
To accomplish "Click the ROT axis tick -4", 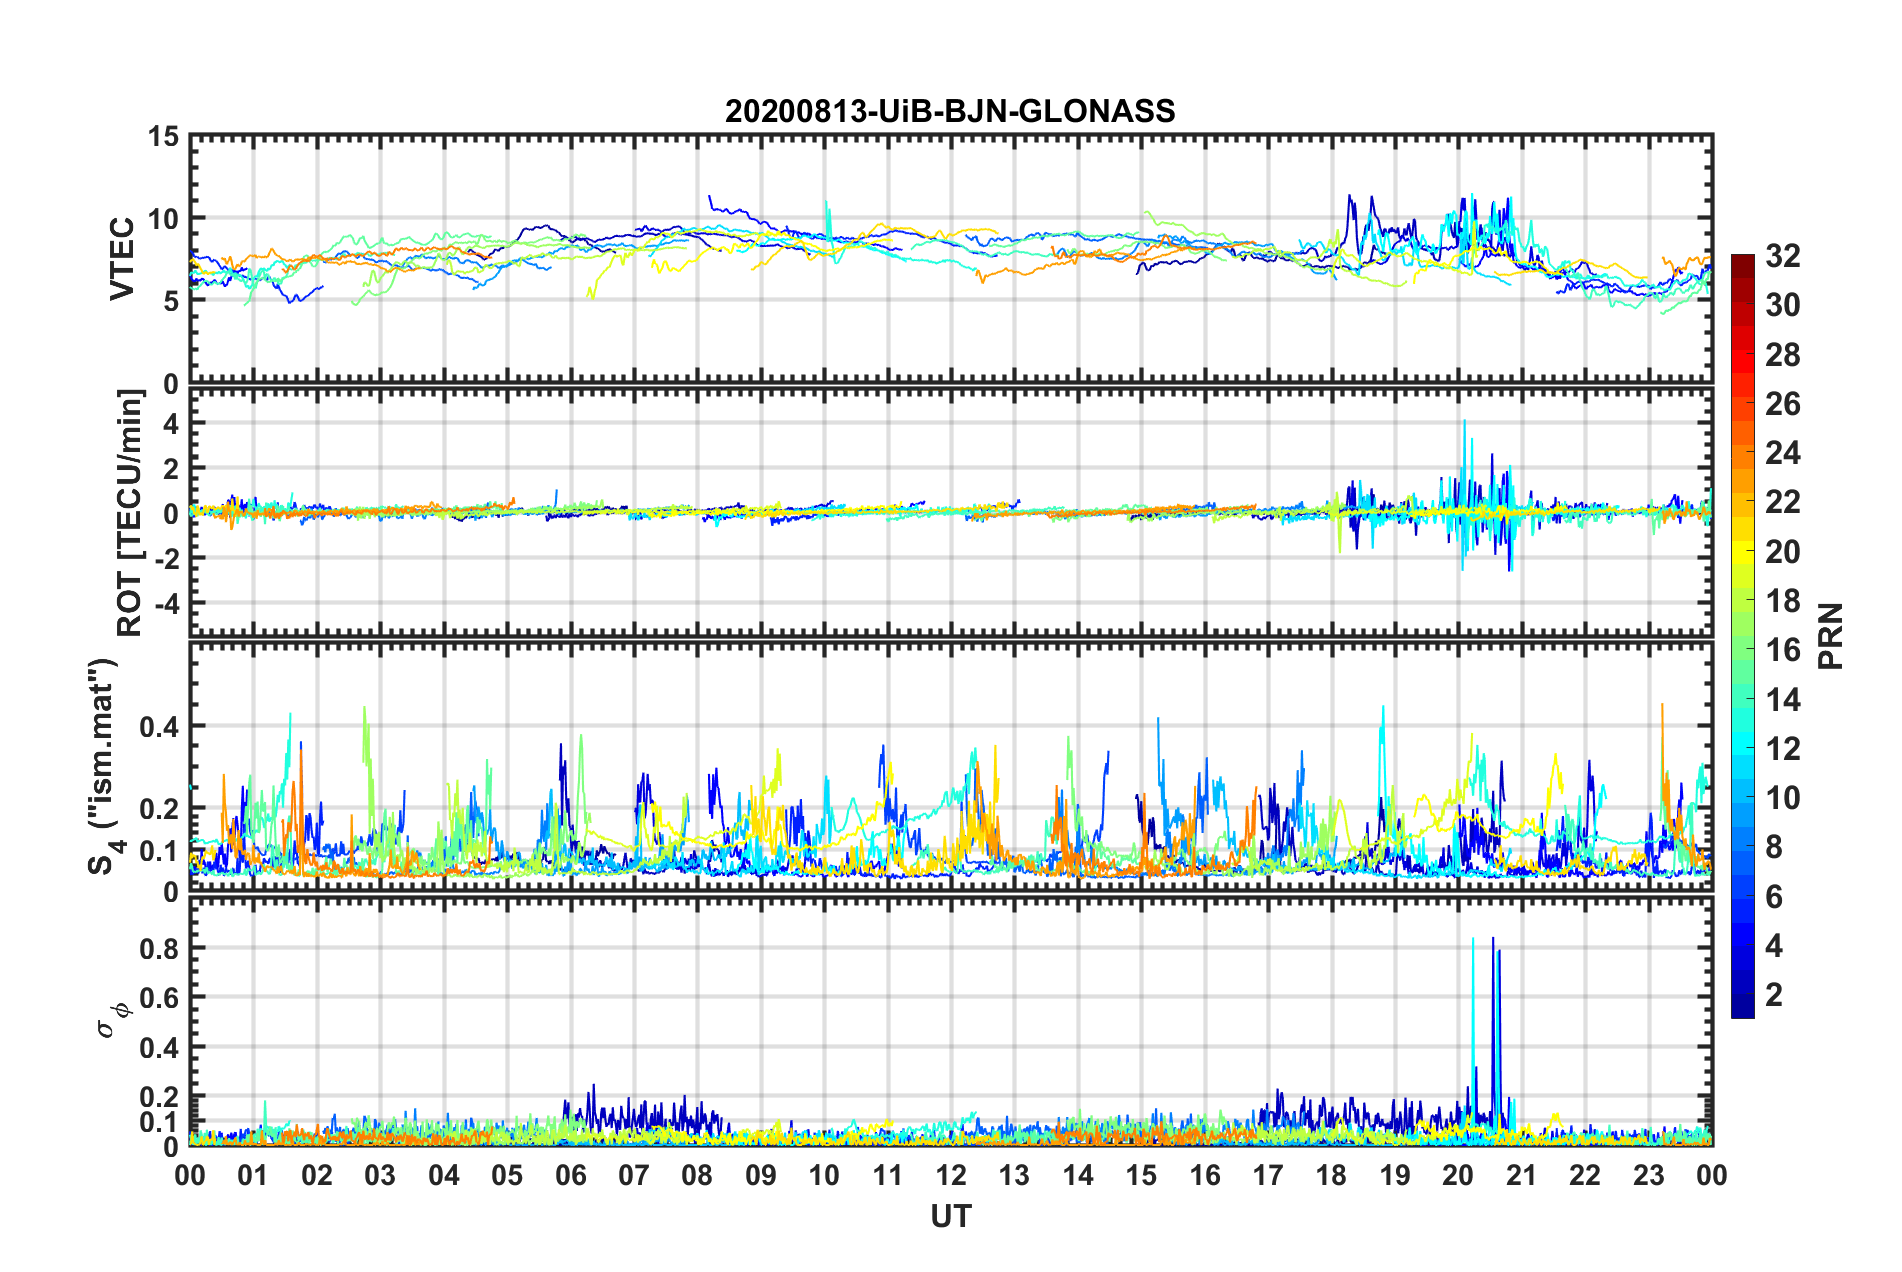I will click(x=166, y=604).
